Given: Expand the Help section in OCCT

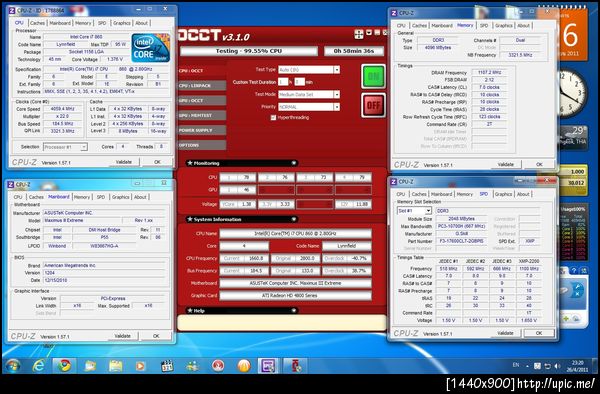Looking at the screenshot, I should click(x=294, y=311).
